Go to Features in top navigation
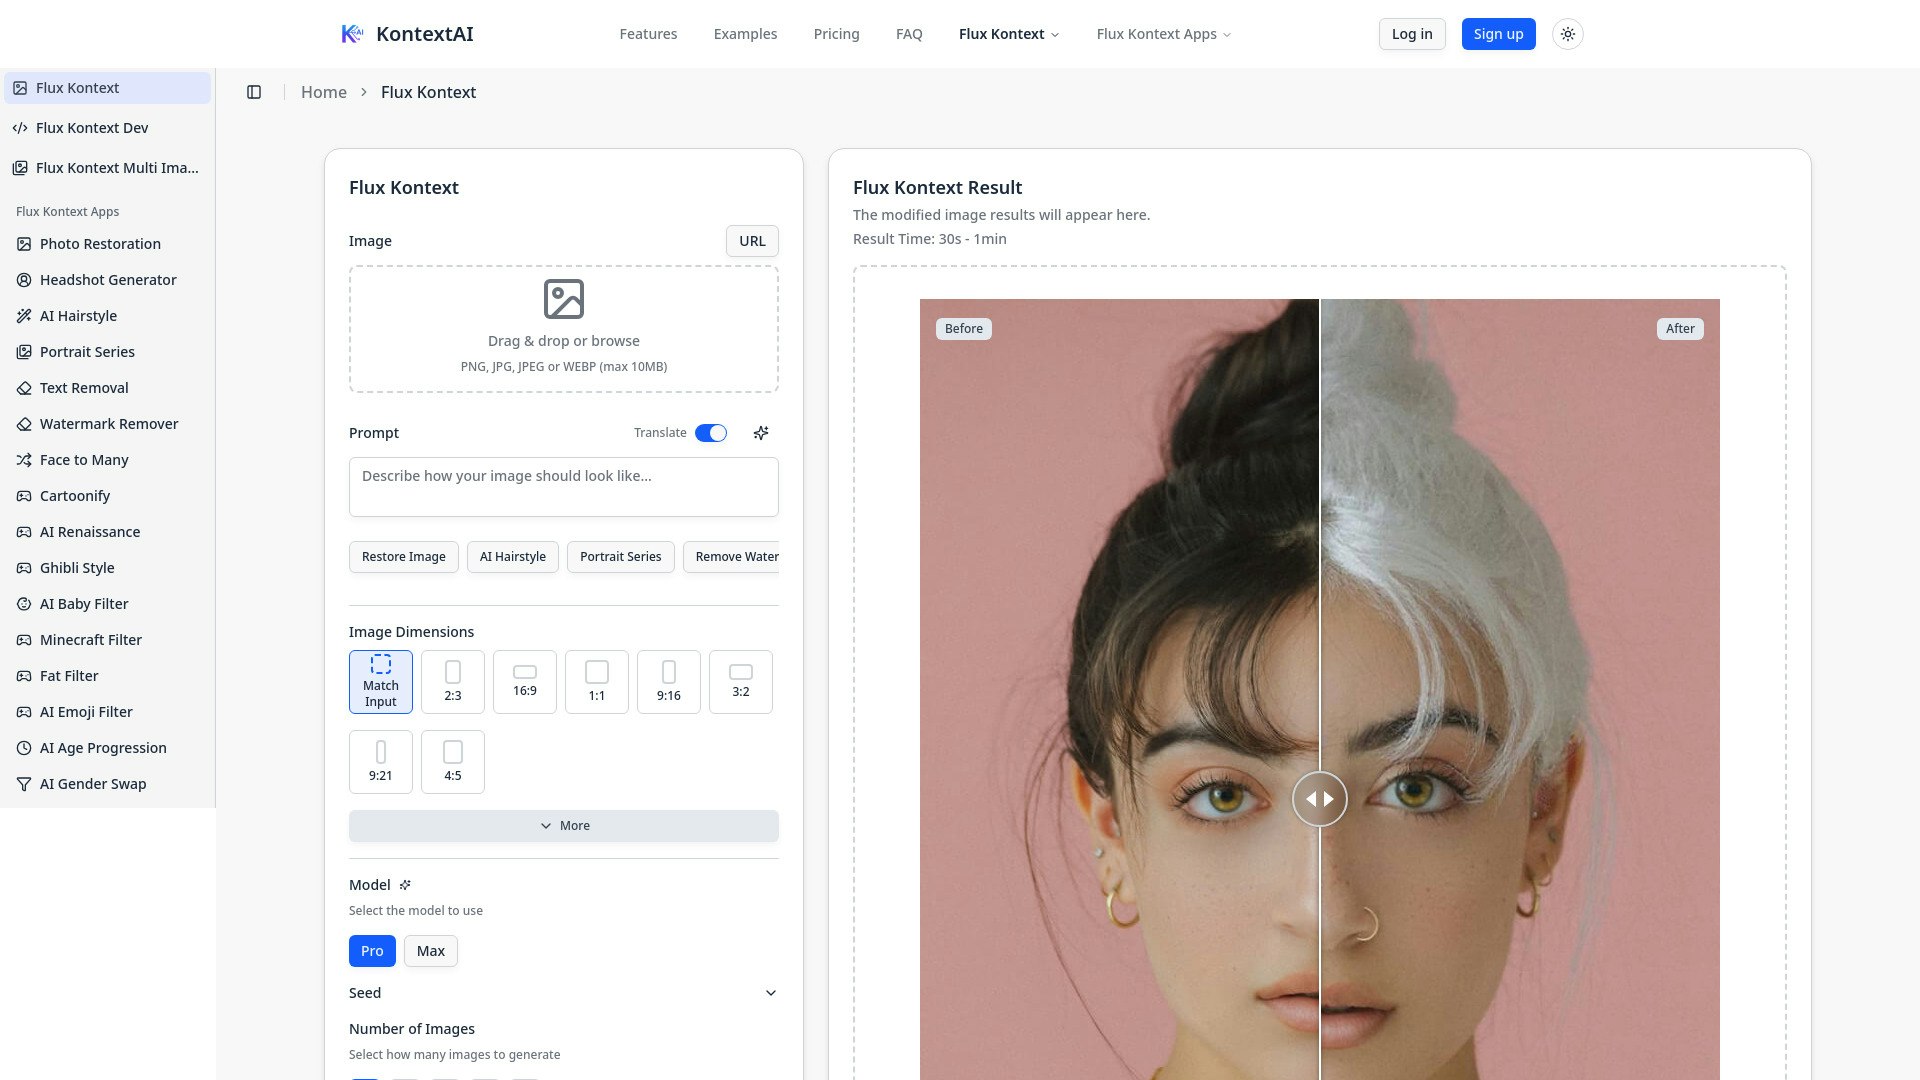The width and height of the screenshot is (1920, 1080). coord(648,34)
